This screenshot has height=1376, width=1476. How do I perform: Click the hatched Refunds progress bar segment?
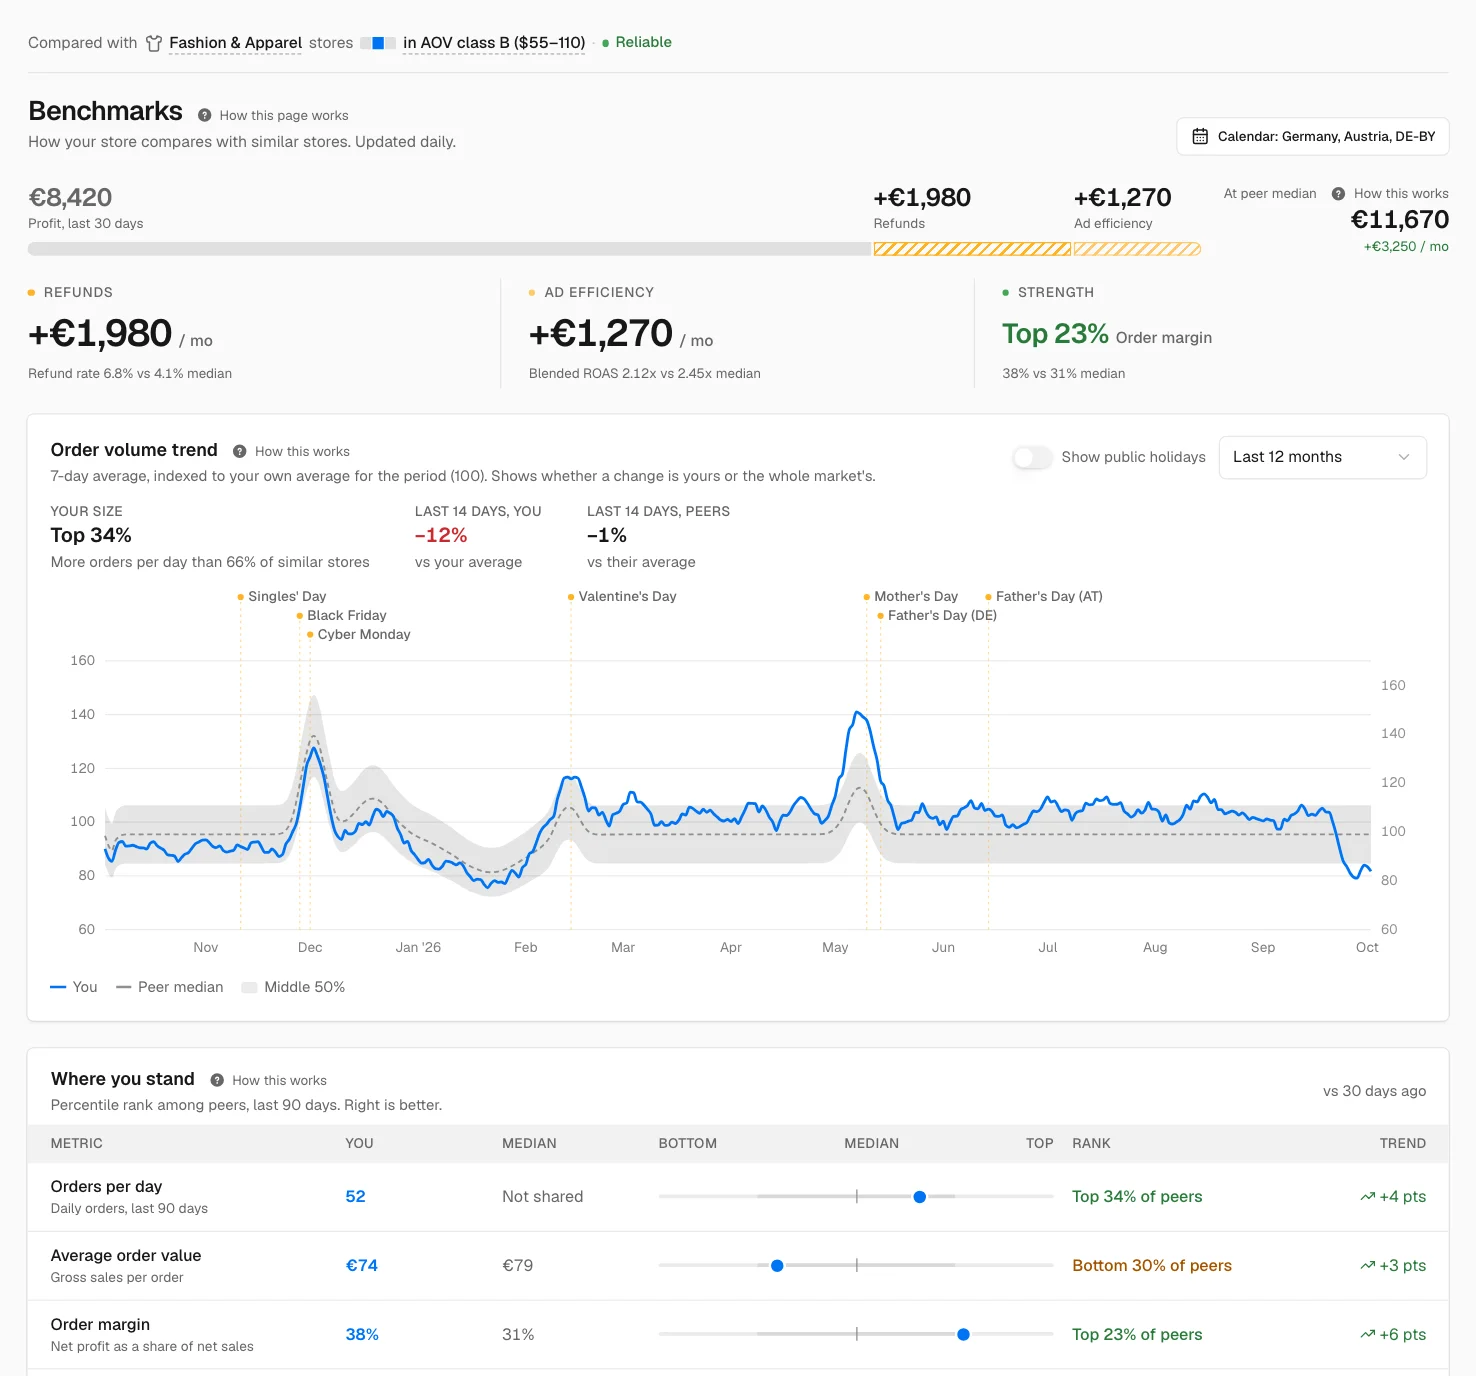click(972, 249)
